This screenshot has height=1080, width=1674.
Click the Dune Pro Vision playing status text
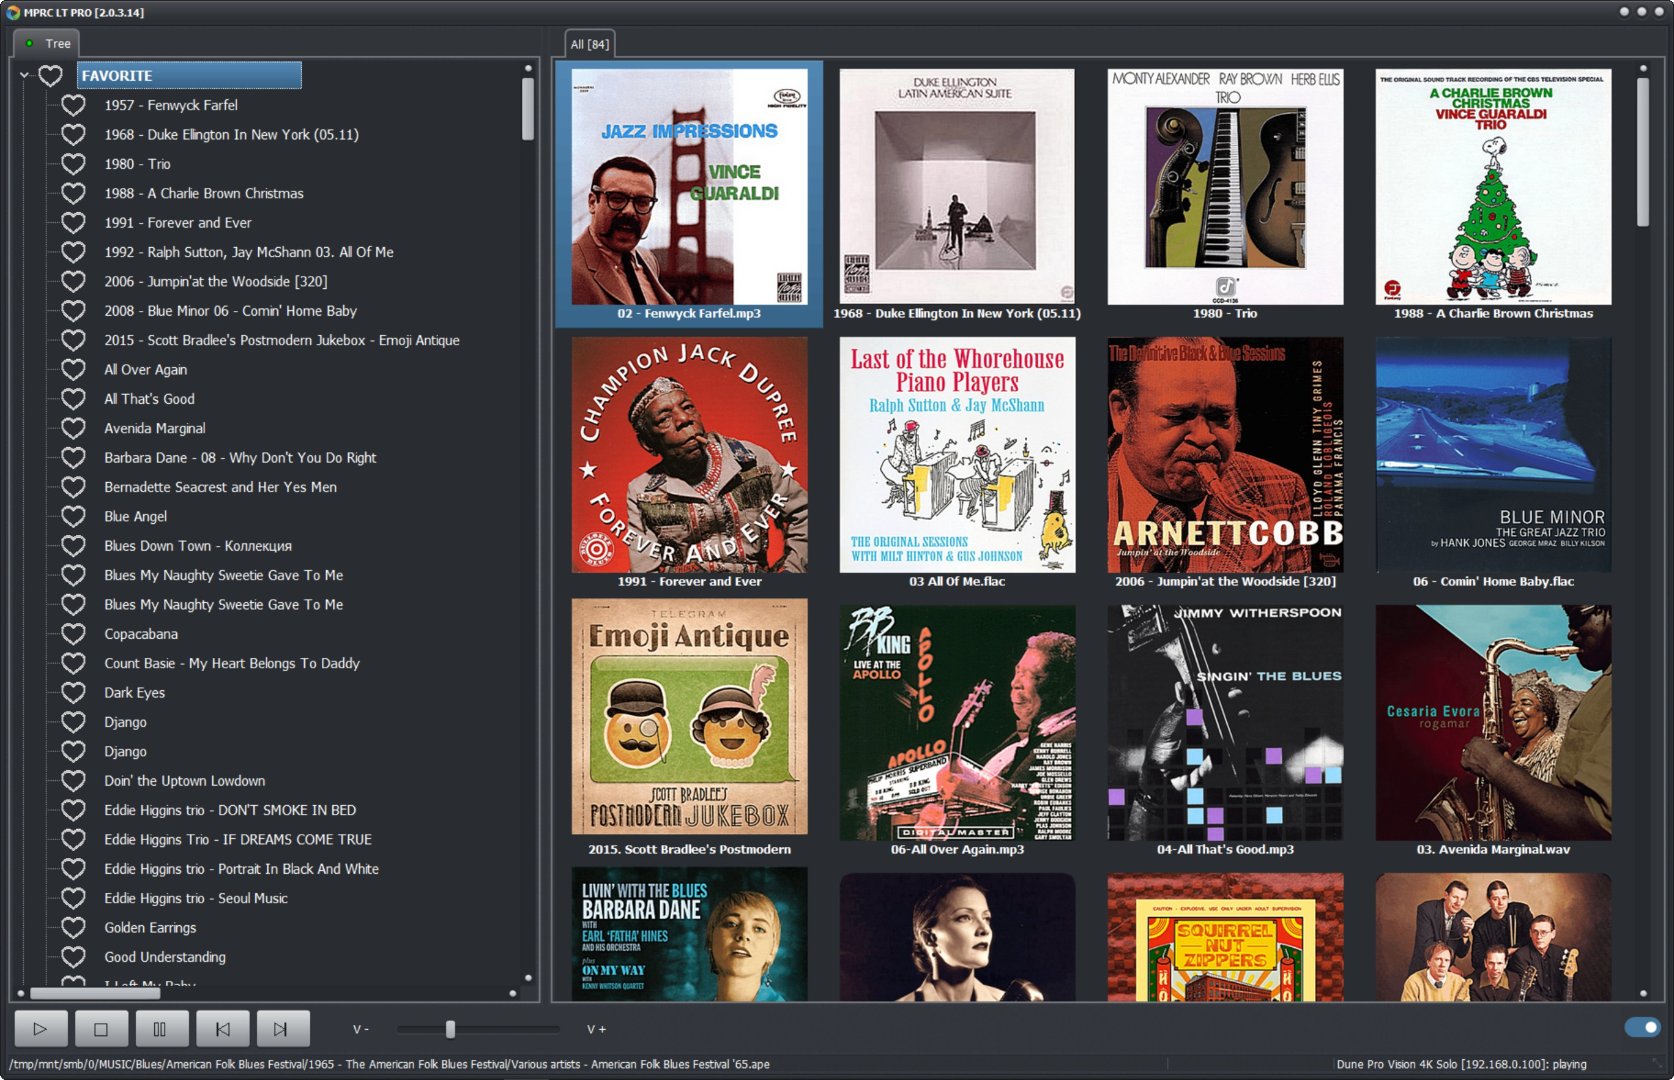(1461, 1064)
